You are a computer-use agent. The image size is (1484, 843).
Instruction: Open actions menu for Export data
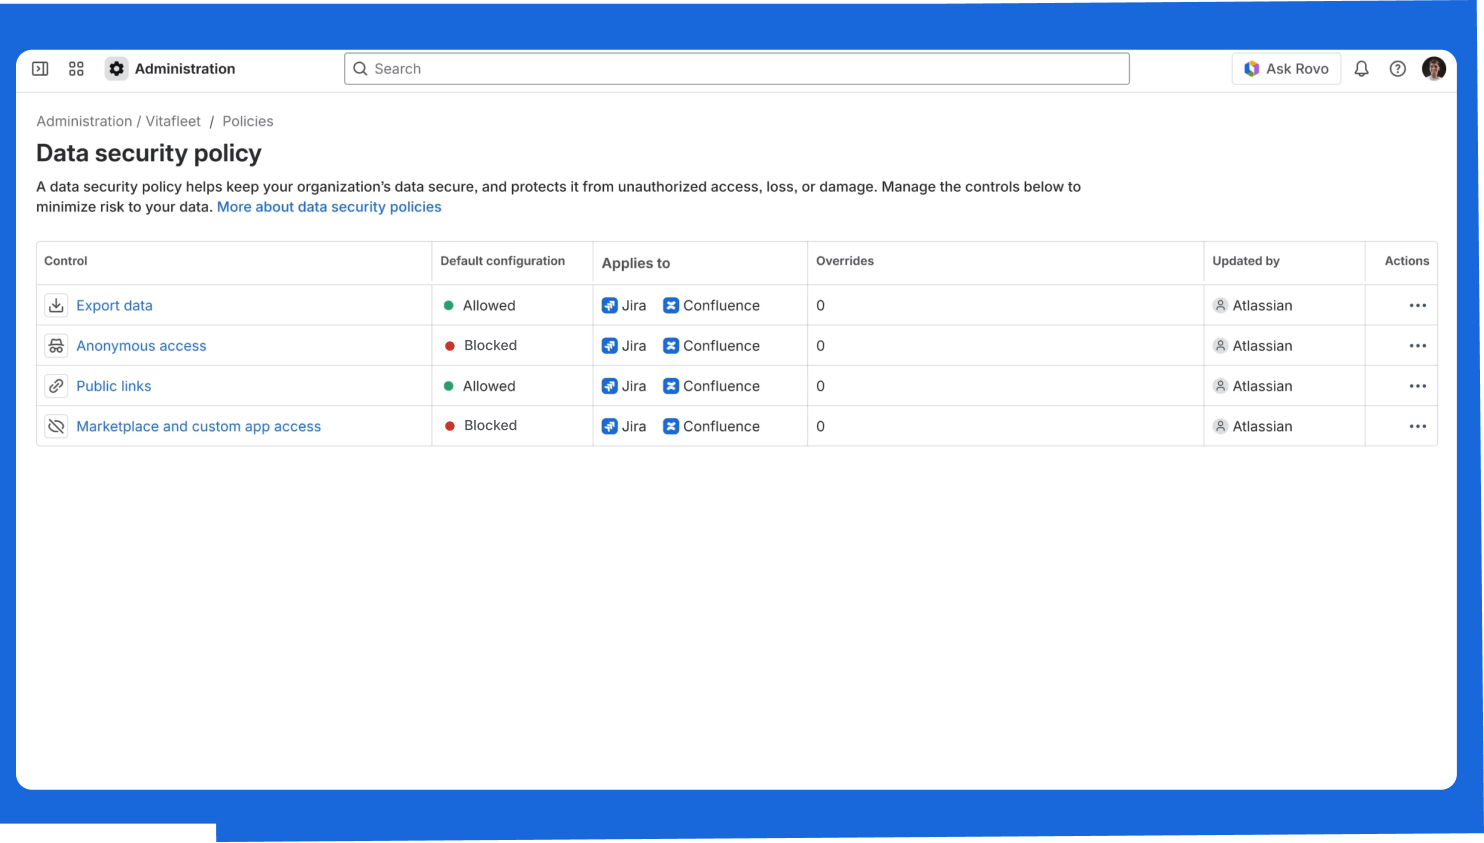(1418, 306)
